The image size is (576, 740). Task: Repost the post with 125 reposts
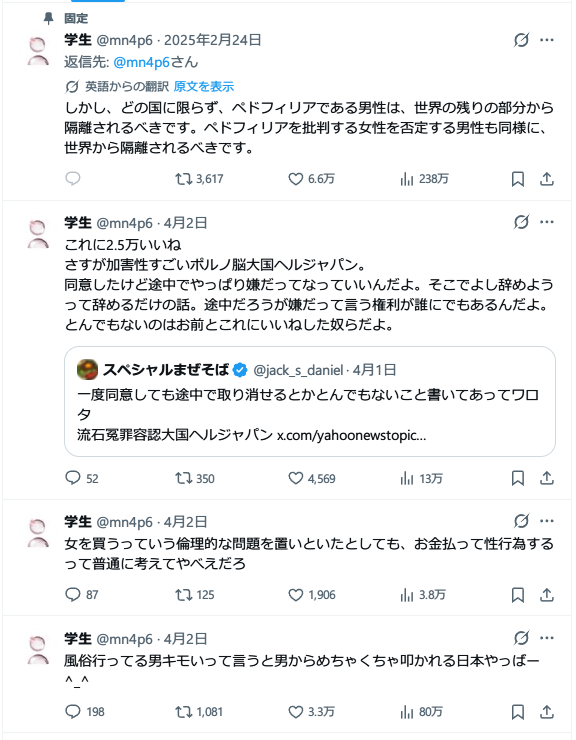[195, 595]
